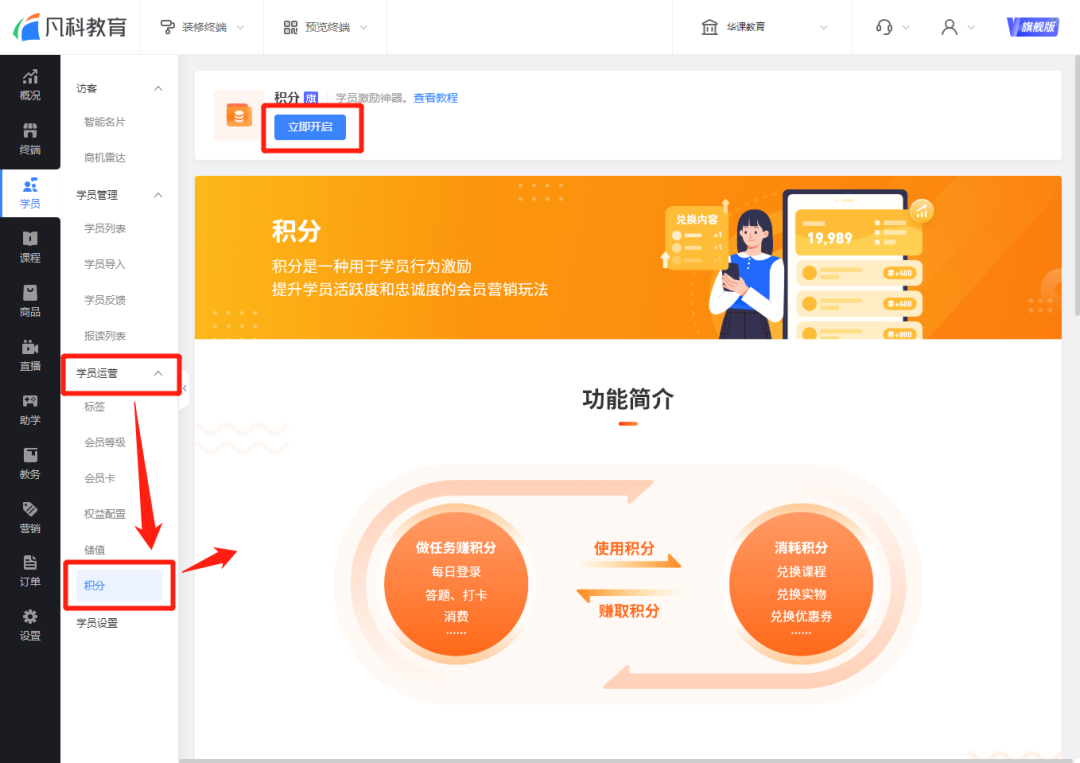
Task: Select the 课程 (Courses) sidebar icon
Action: point(30,248)
